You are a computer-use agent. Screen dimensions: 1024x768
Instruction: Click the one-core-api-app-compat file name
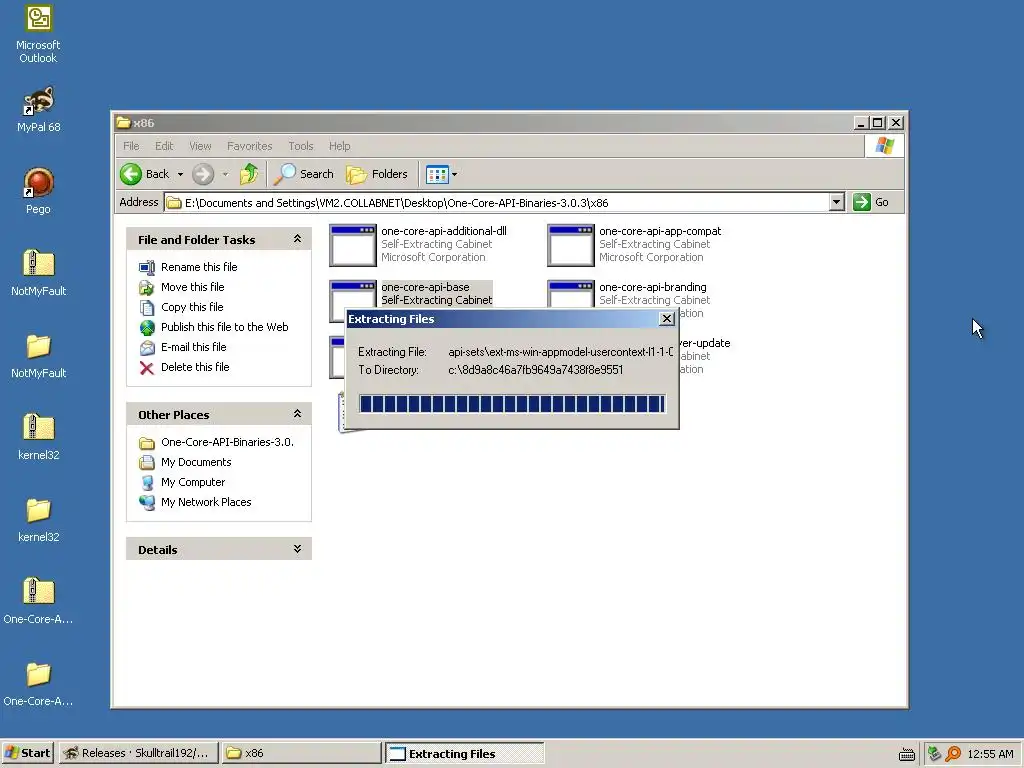click(660, 231)
